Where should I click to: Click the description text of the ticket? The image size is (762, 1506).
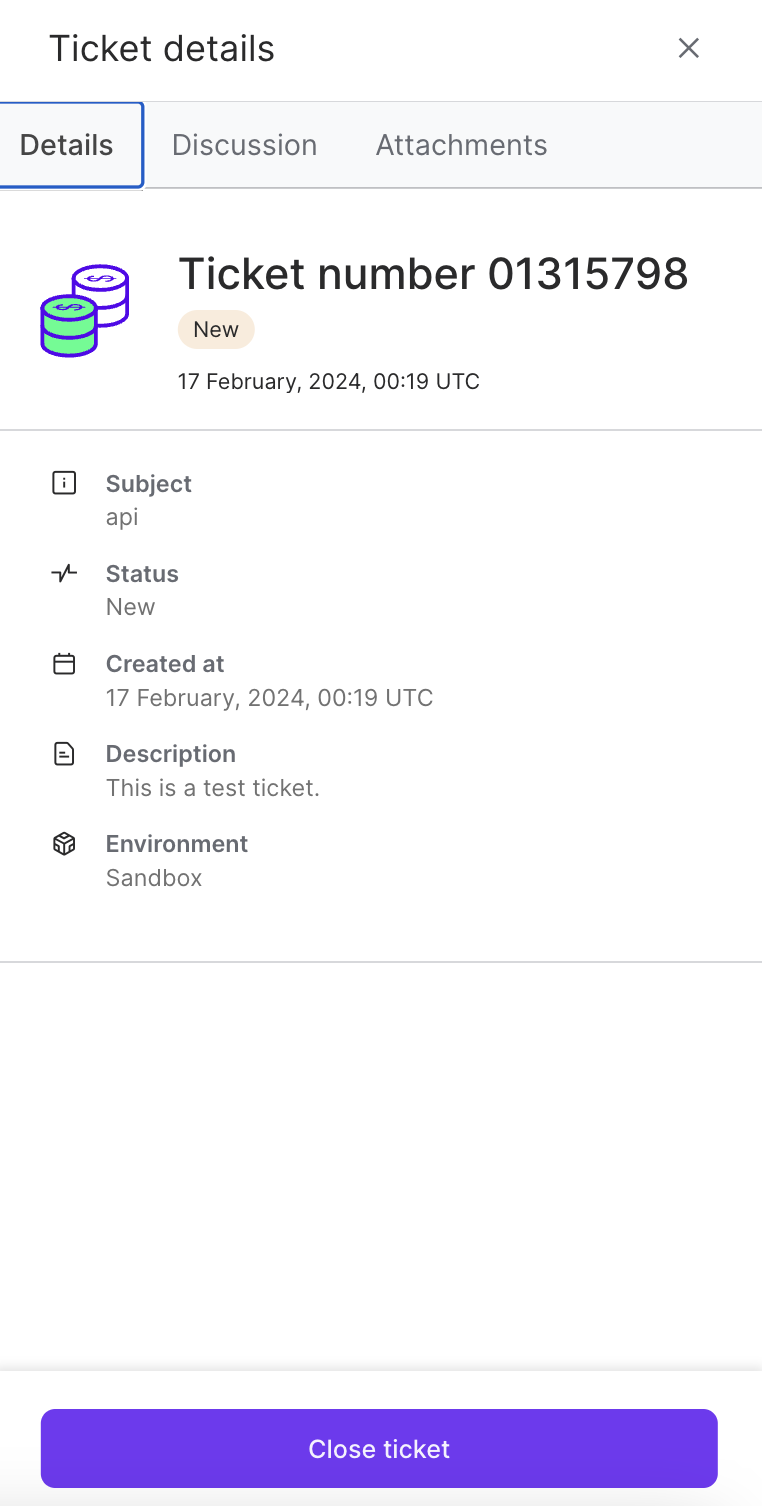pos(213,787)
